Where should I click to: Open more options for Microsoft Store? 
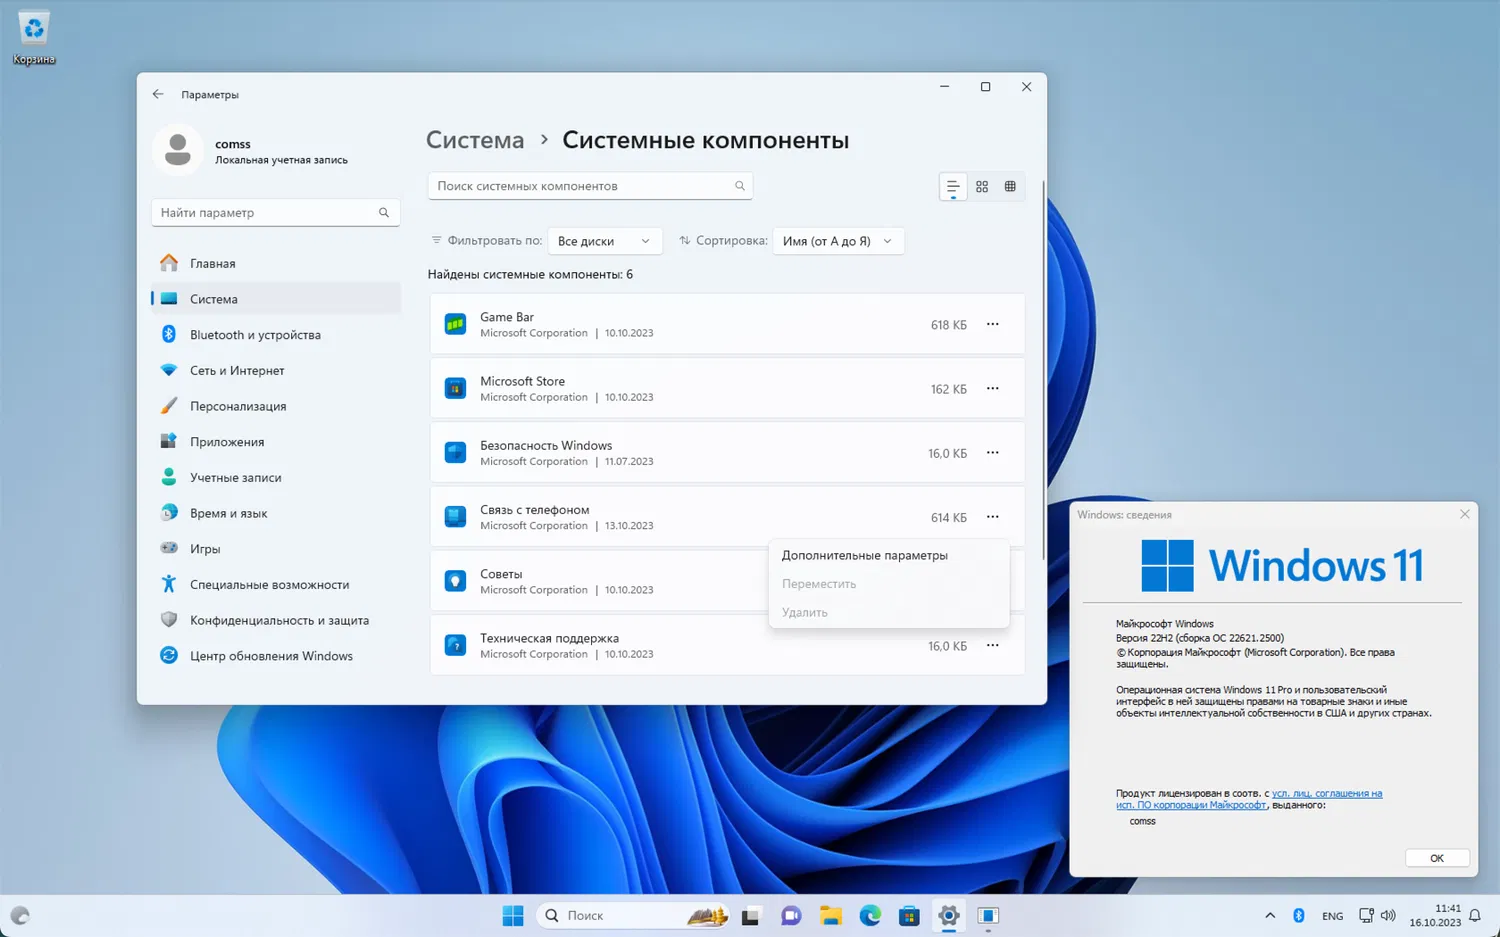[x=992, y=388]
